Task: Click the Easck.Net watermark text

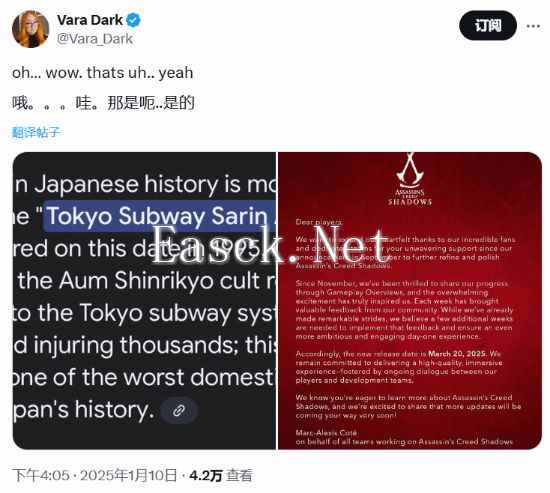Action: pos(270,245)
